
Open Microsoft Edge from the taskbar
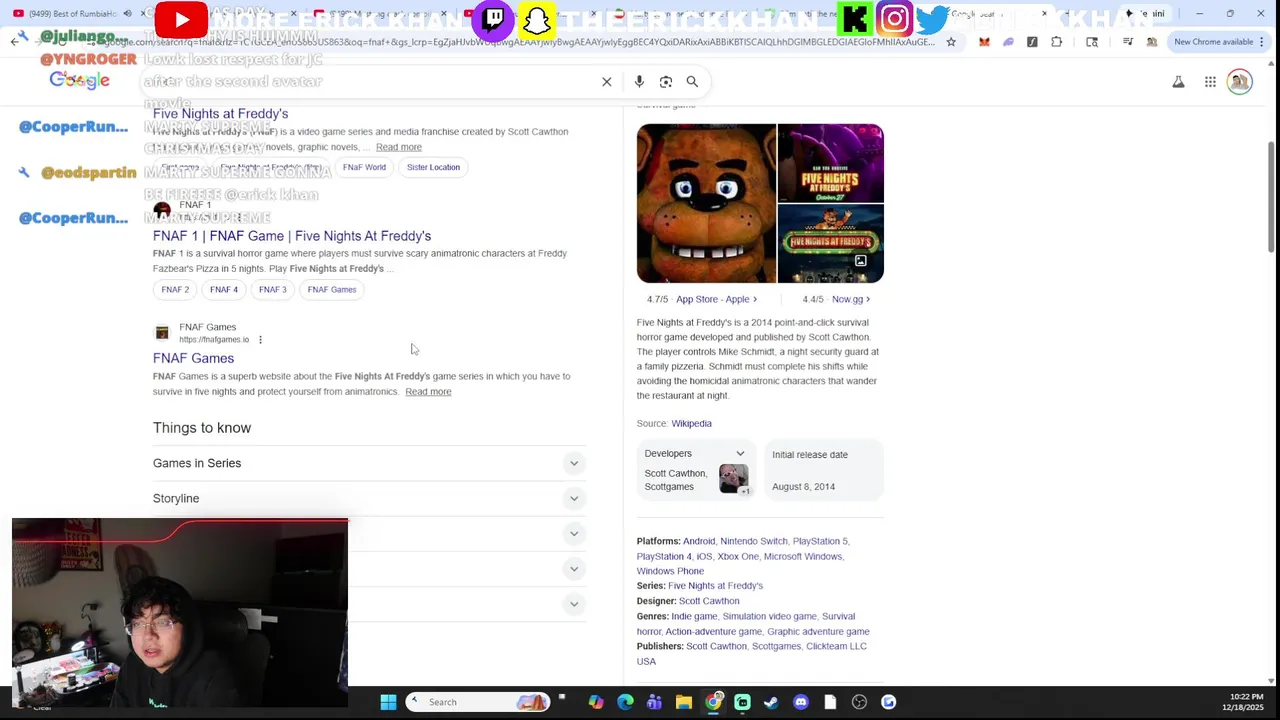[625, 702]
